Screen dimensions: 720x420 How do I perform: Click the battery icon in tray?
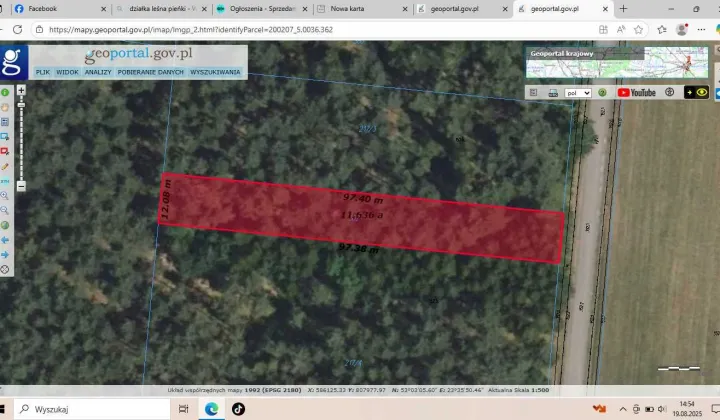649,409
